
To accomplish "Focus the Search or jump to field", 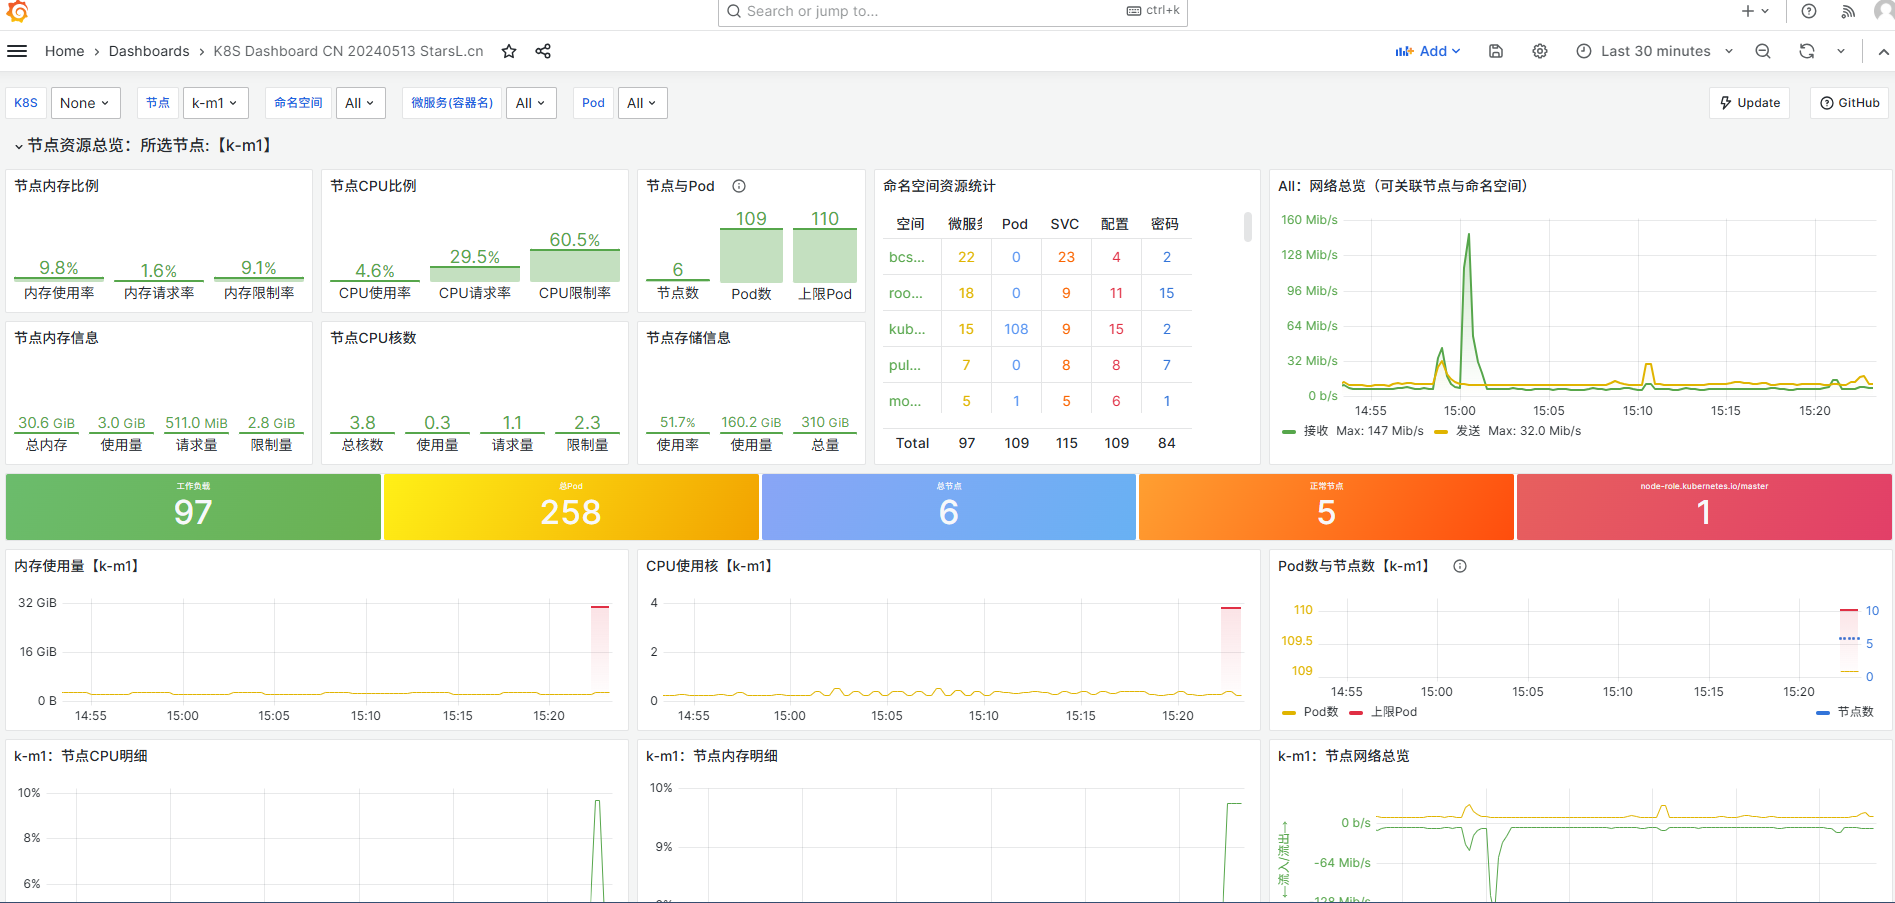I will [952, 11].
